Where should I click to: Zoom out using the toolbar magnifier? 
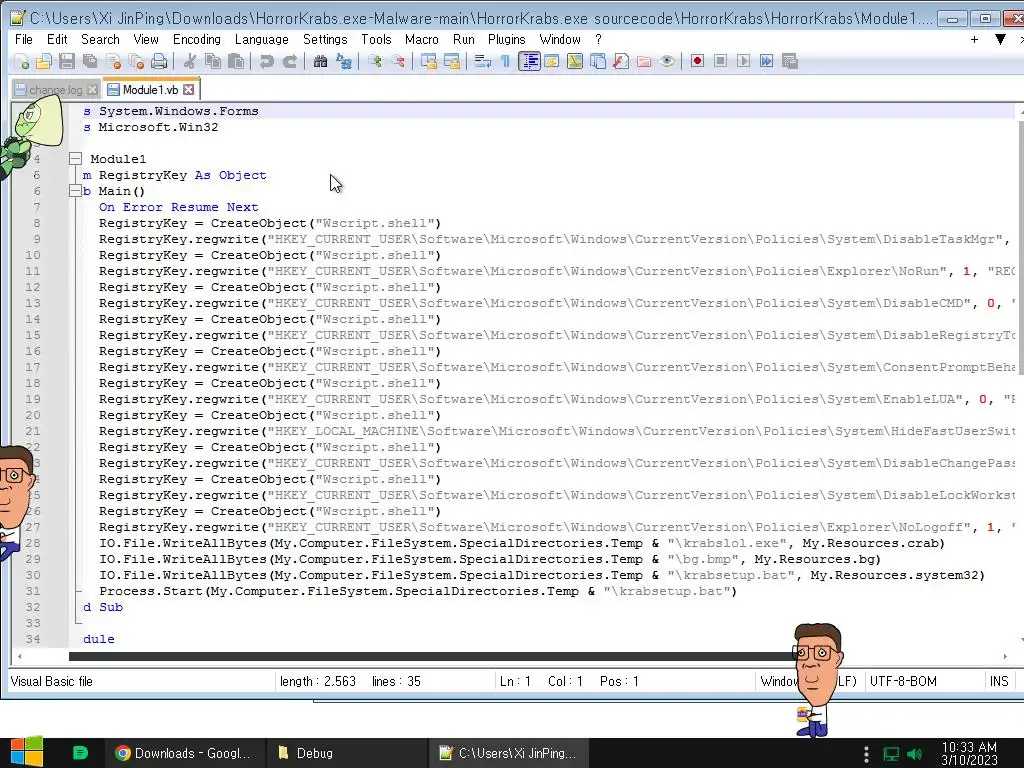(398, 61)
